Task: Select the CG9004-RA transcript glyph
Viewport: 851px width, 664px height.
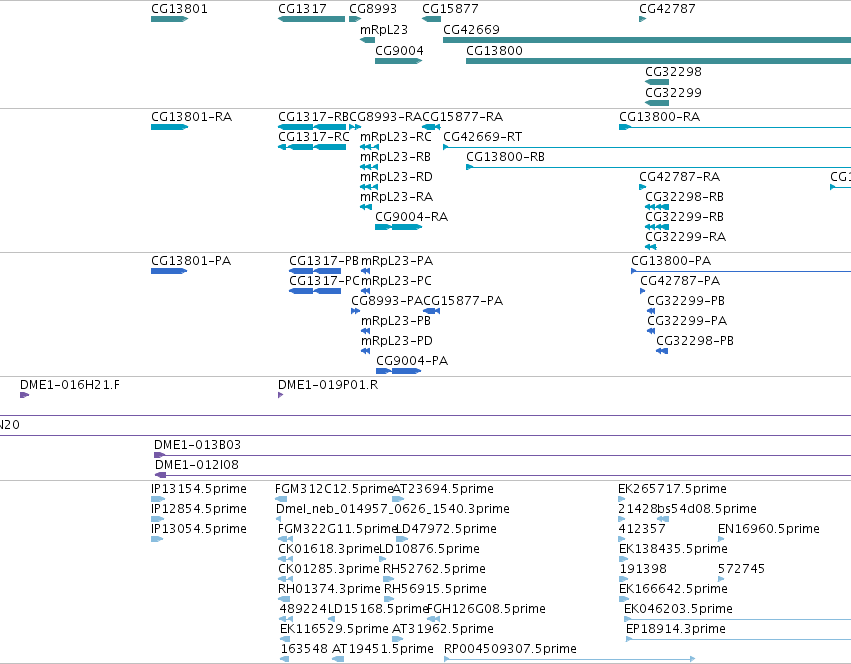Action: point(398,227)
